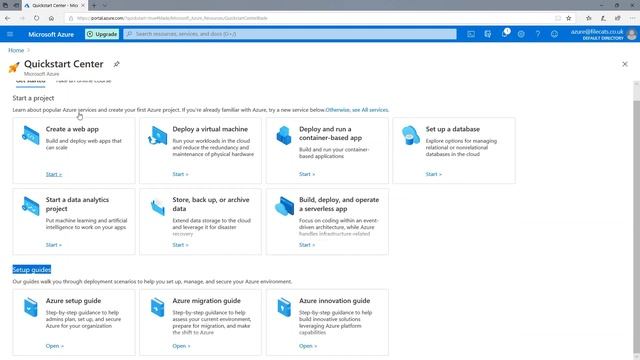Click the Azure migration guide book icon
Image resolution: width=640 pixels, height=360 pixels.
pos(157,307)
